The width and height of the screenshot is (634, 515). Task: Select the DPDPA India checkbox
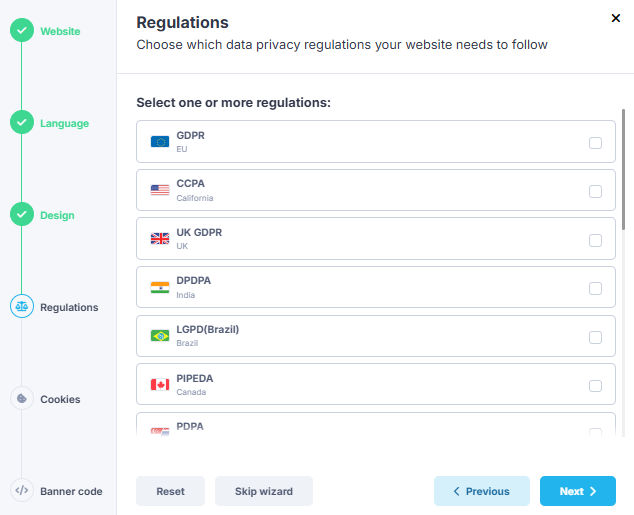click(595, 288)
